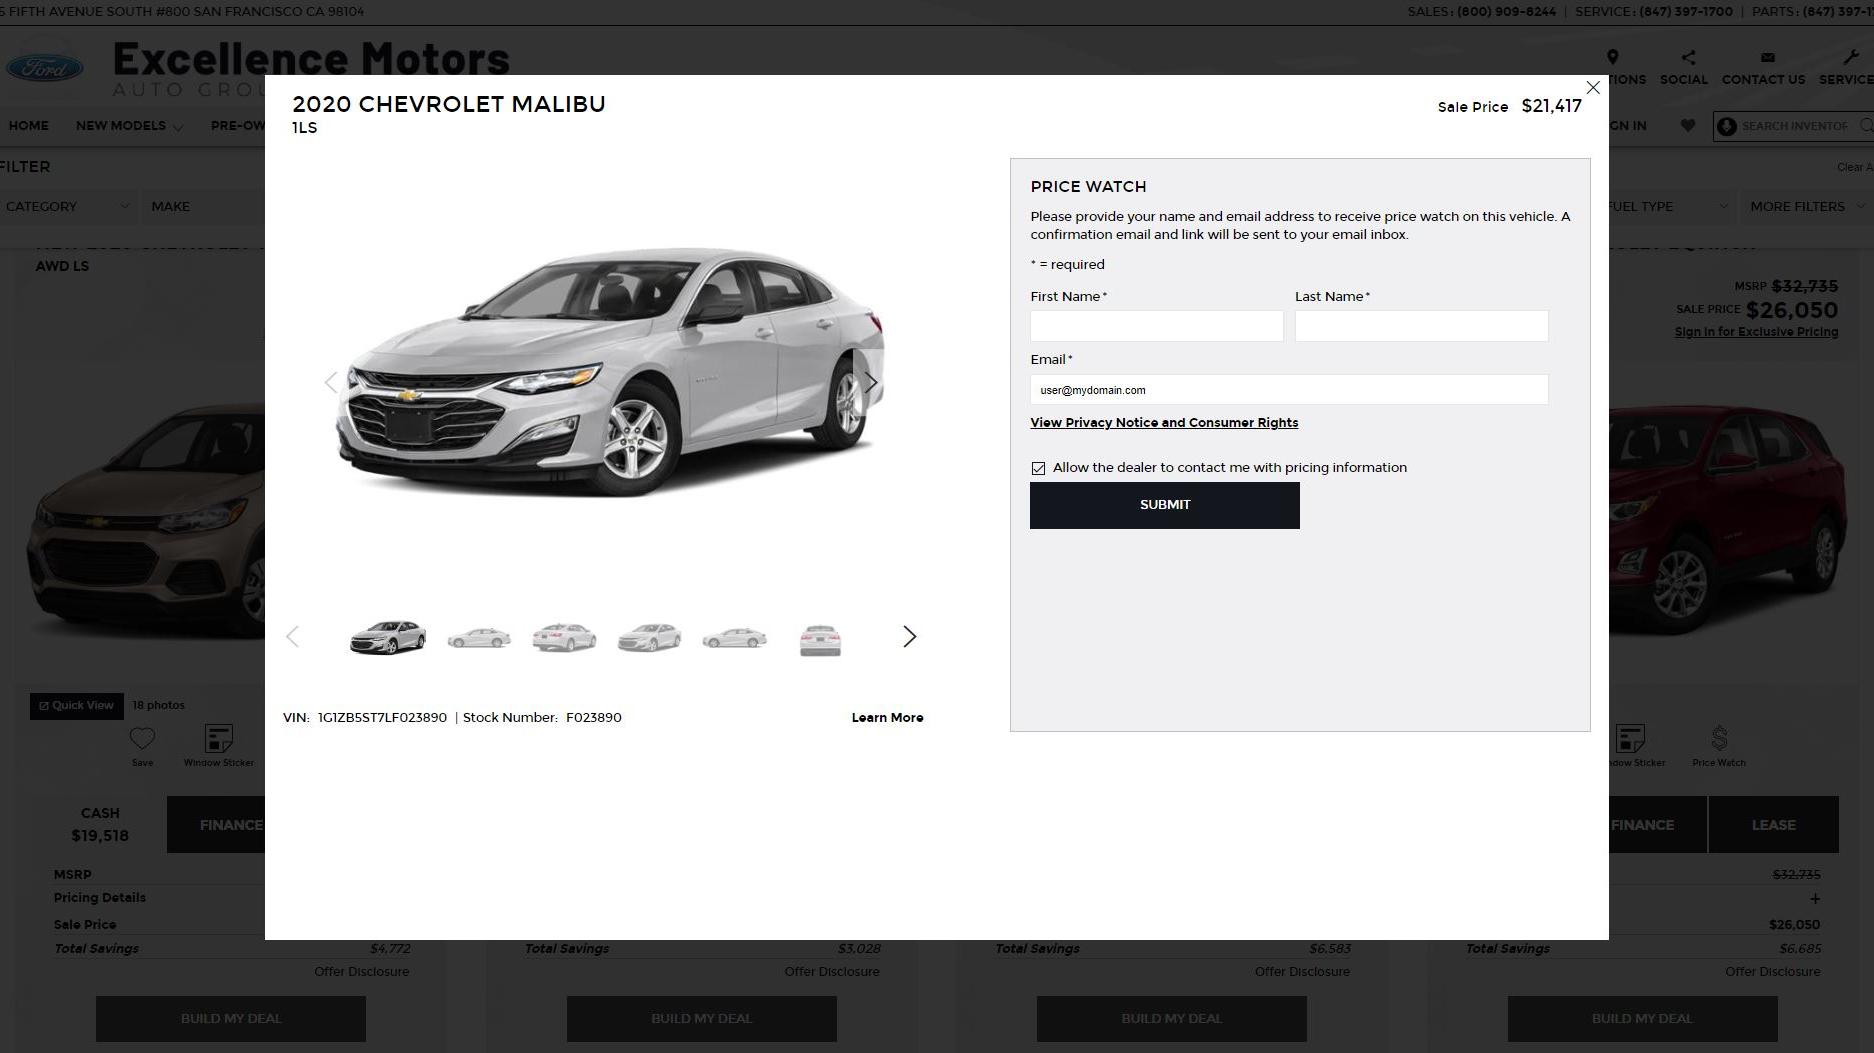1874x1053 pixels.
Task: Click fourth Build My Deal button
Action: pos(1642,1019)
